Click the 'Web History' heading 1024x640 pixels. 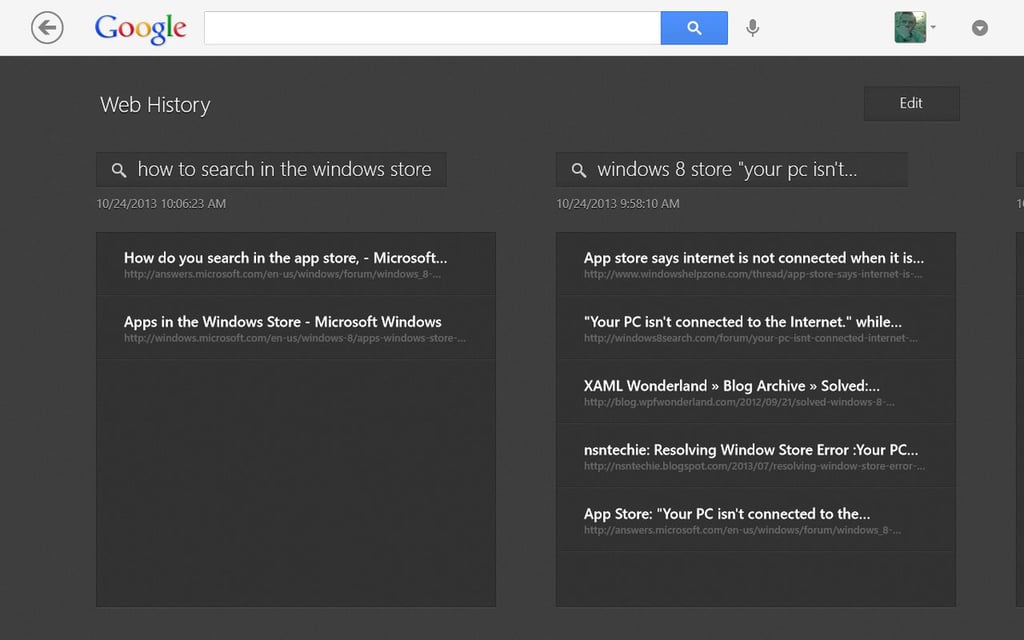(x=155, y=104)
